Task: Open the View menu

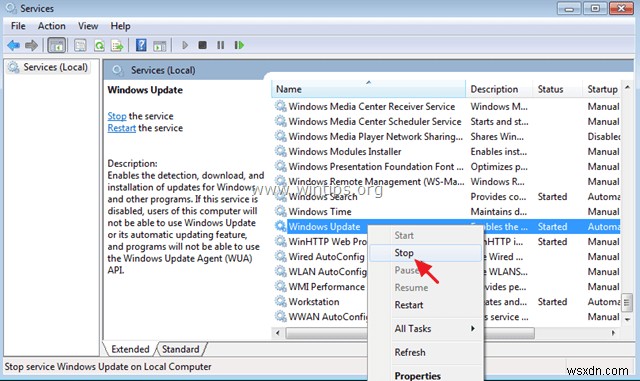Action: (x=88, y=26)
